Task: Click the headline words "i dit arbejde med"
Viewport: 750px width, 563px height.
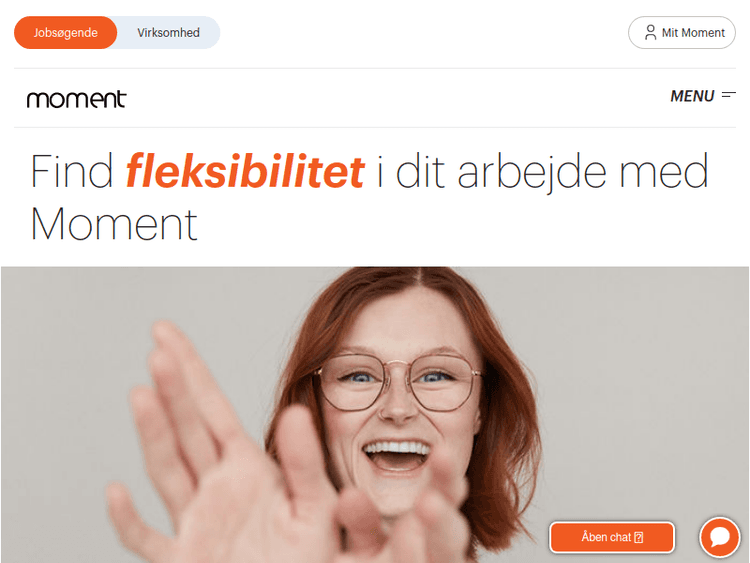Action: 542,172
